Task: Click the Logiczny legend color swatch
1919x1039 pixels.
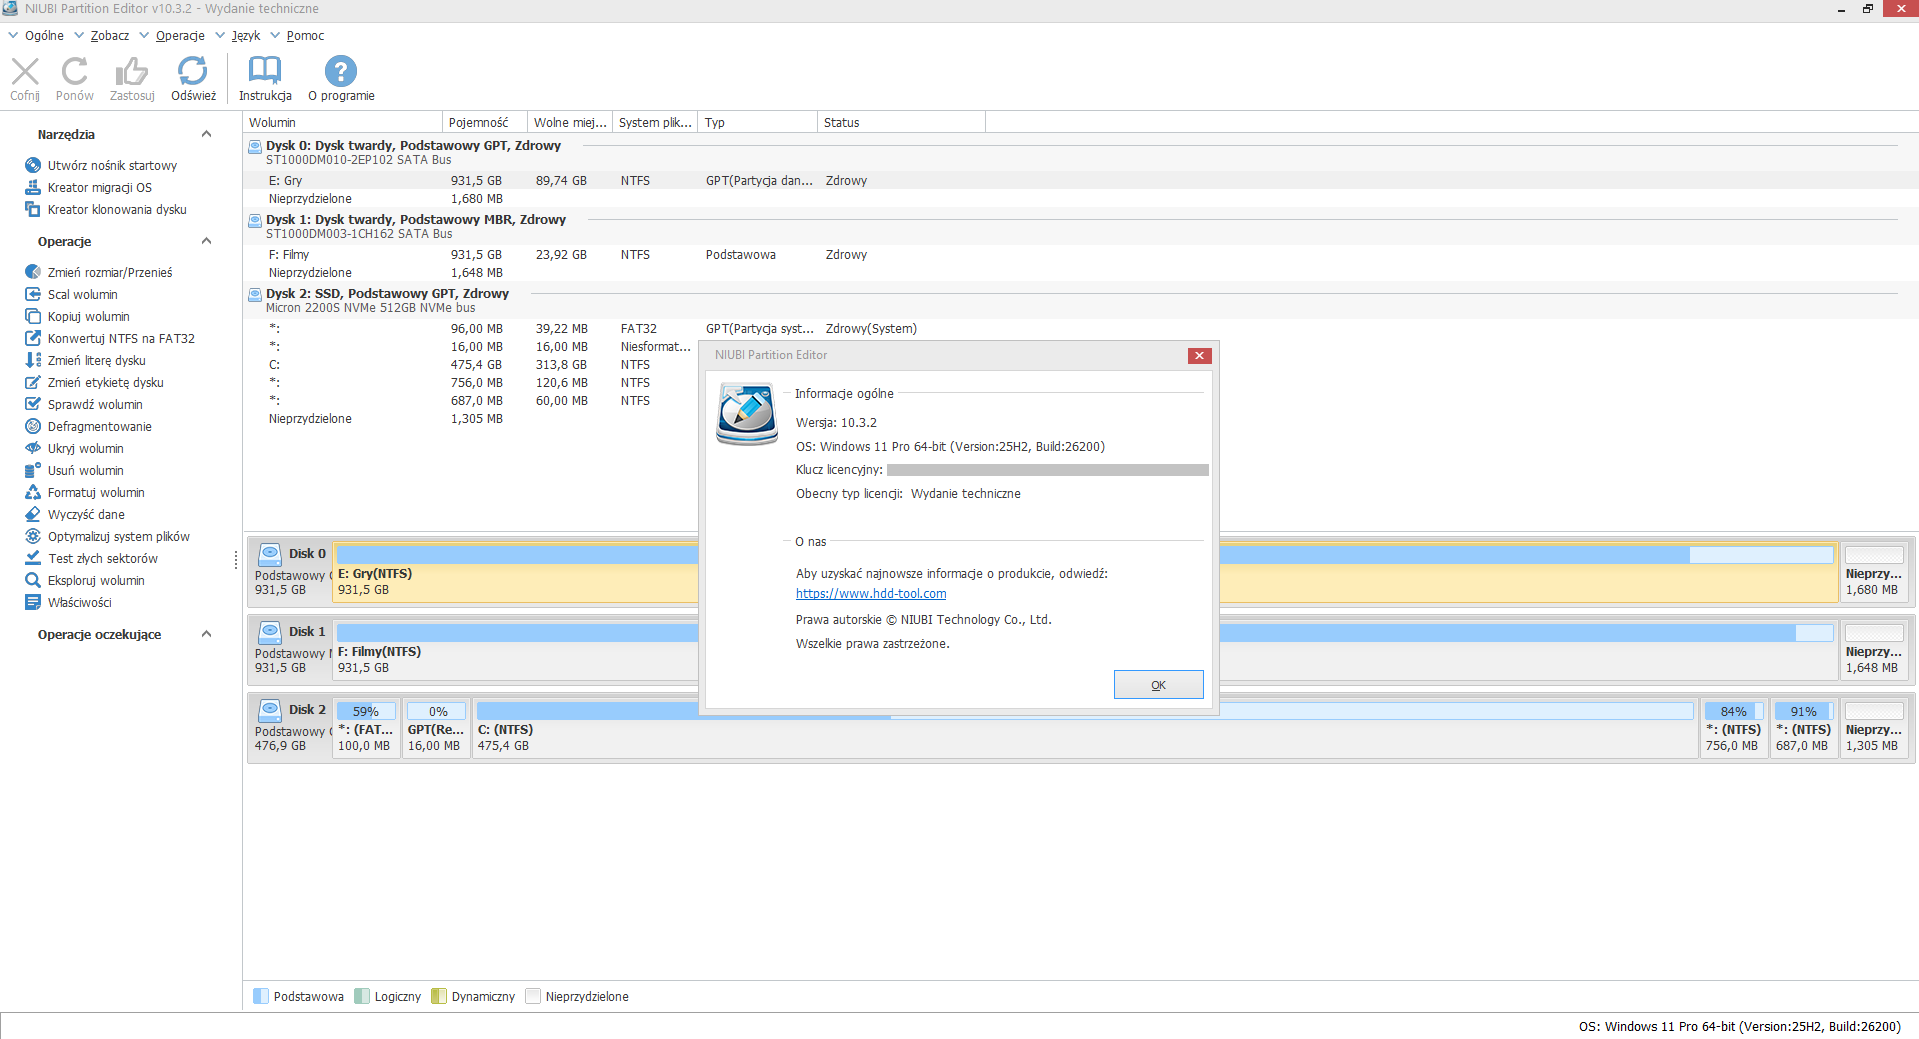Action: 362,996
